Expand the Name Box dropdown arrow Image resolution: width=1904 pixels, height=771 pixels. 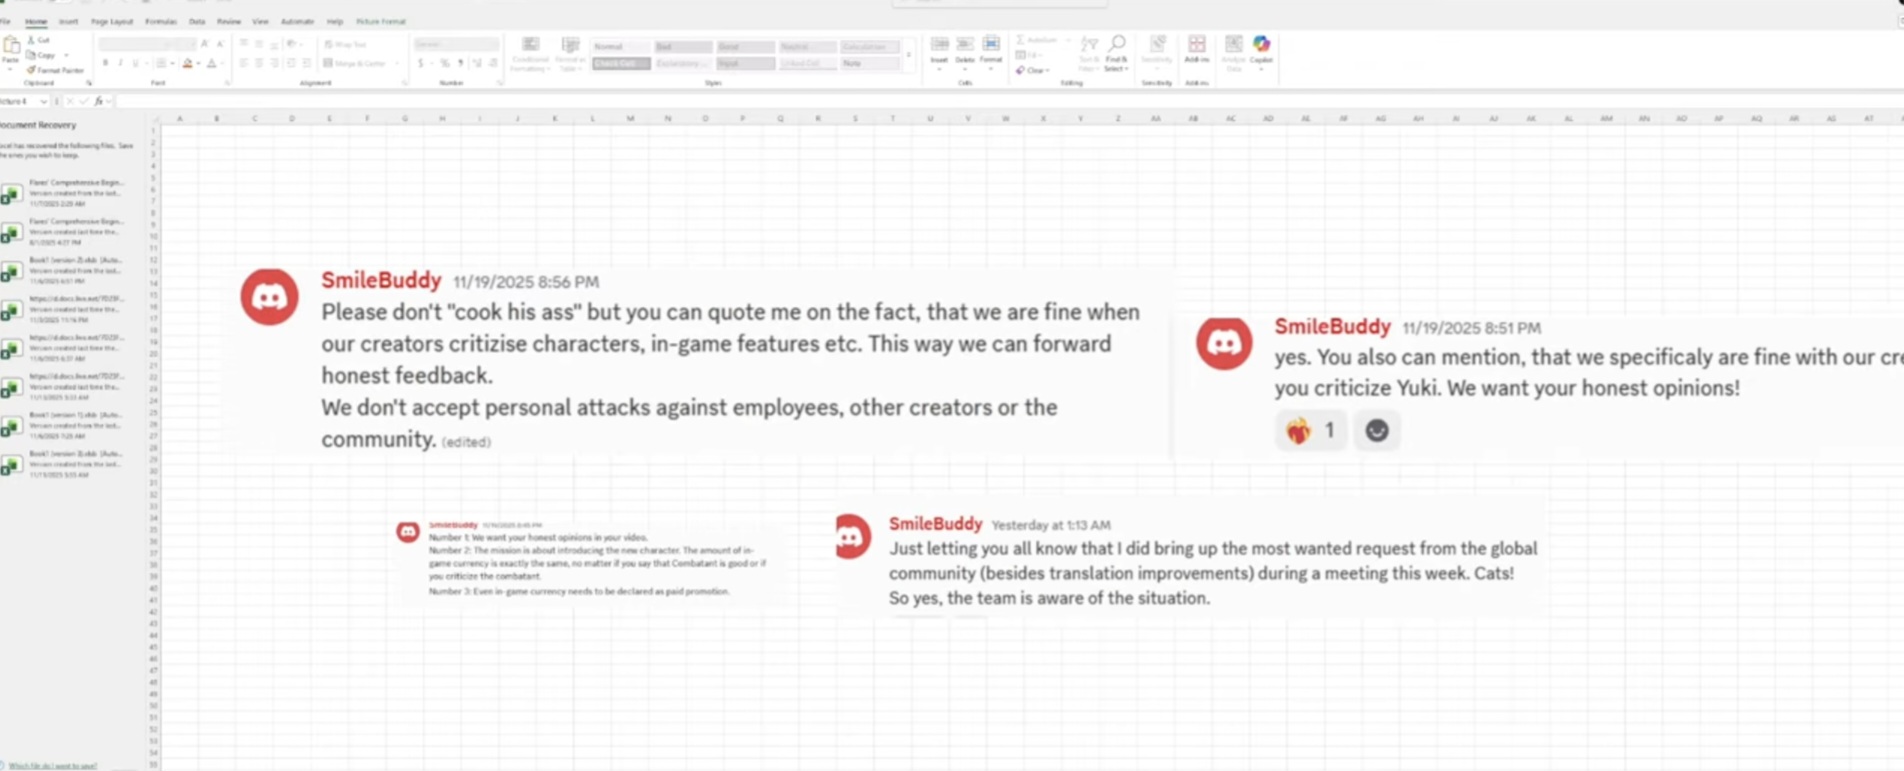[x=43, y=101]
